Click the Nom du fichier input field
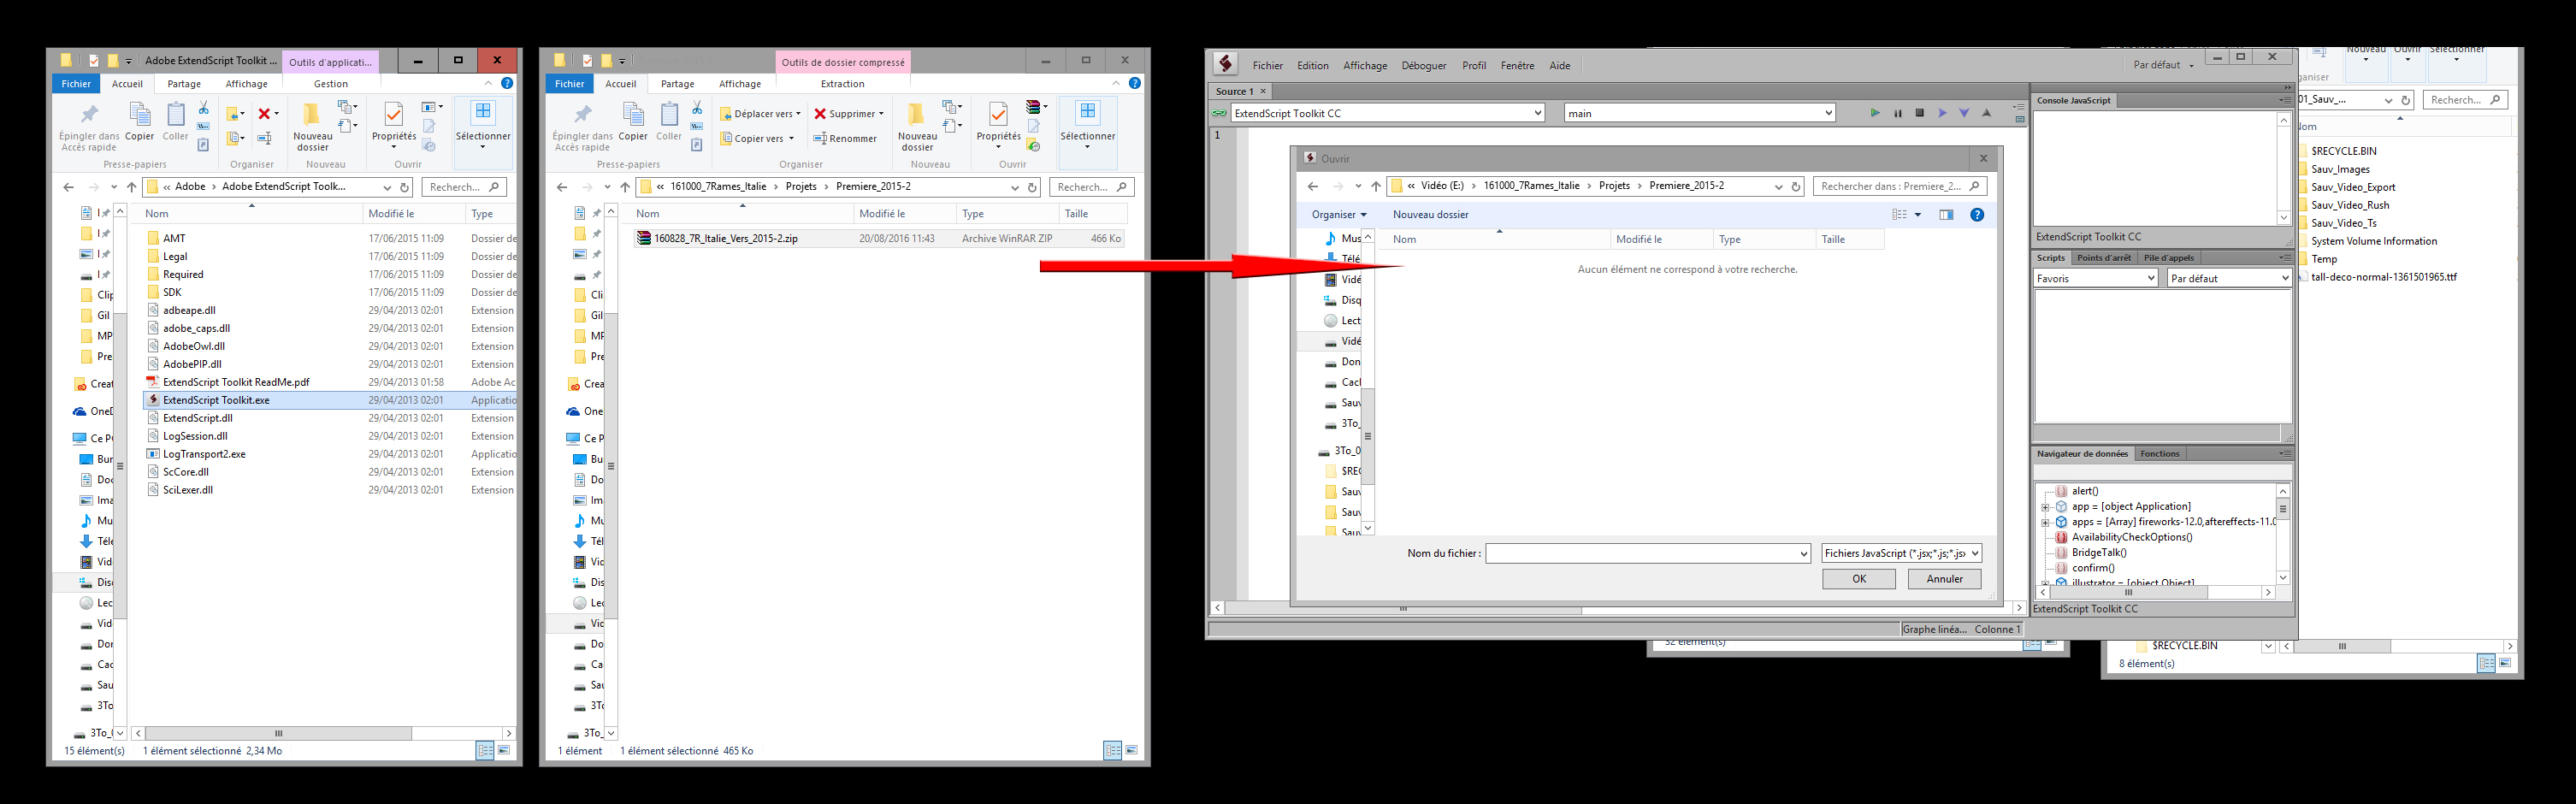This screenshot has width=2576, height=804. (1647, 553)
